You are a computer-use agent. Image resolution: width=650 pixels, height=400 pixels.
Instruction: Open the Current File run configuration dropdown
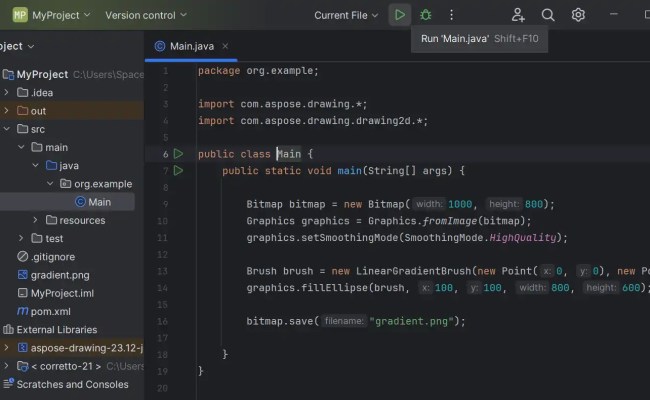click(x=346, y=15)
